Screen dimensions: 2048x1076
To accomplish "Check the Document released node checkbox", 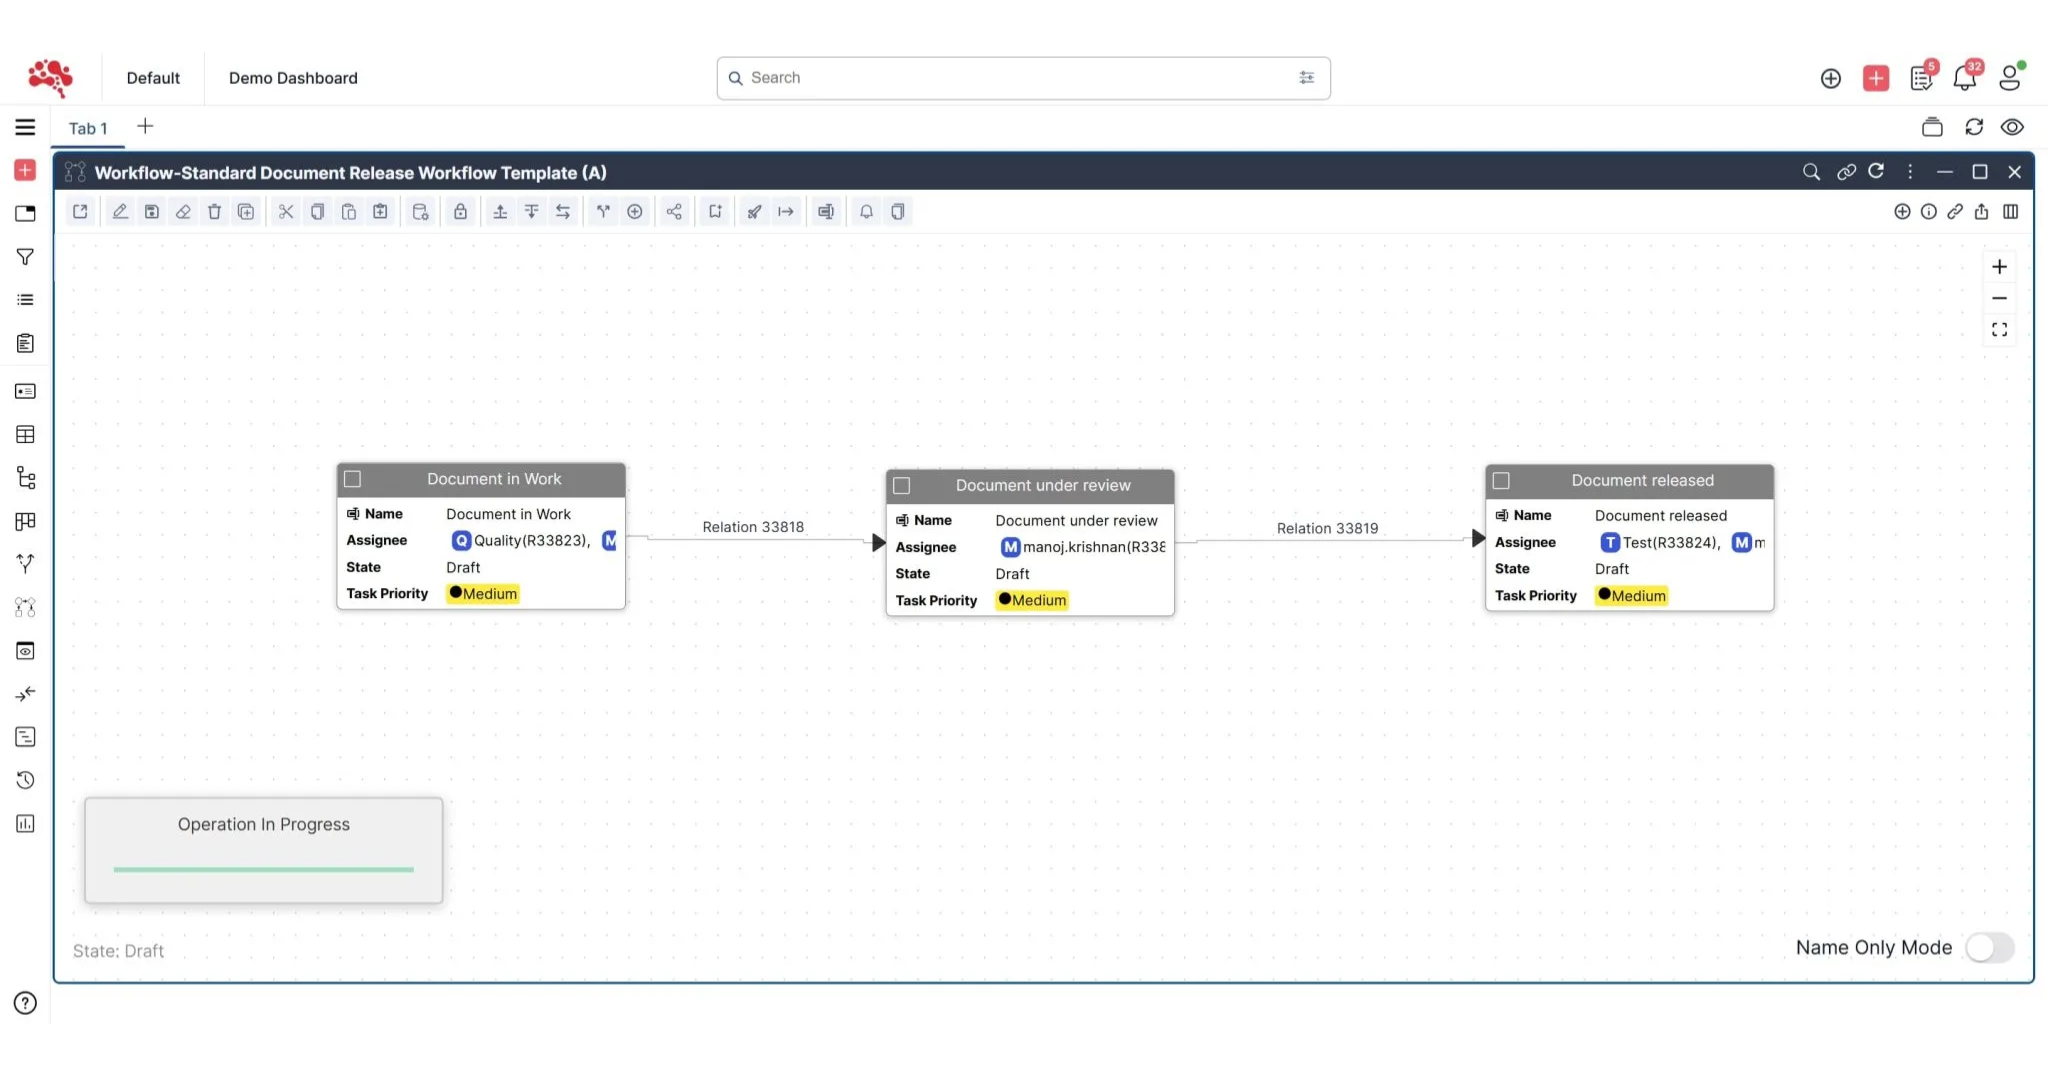I will coord(1501,480).
